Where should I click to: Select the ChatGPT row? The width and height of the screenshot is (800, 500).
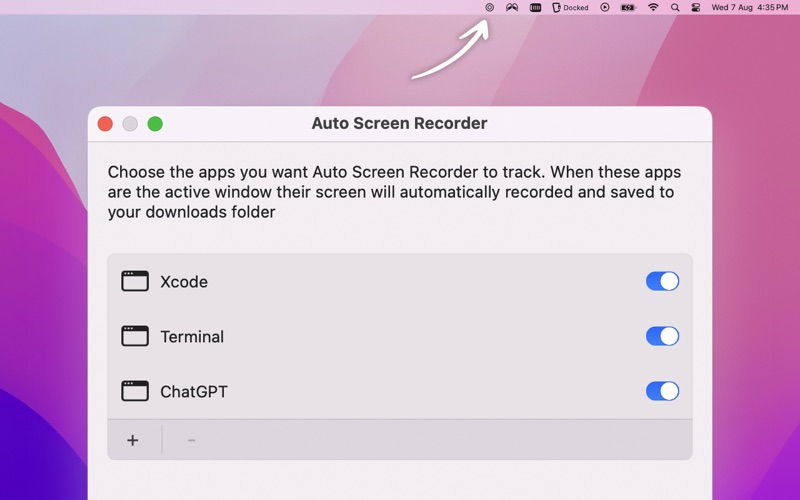400,391
